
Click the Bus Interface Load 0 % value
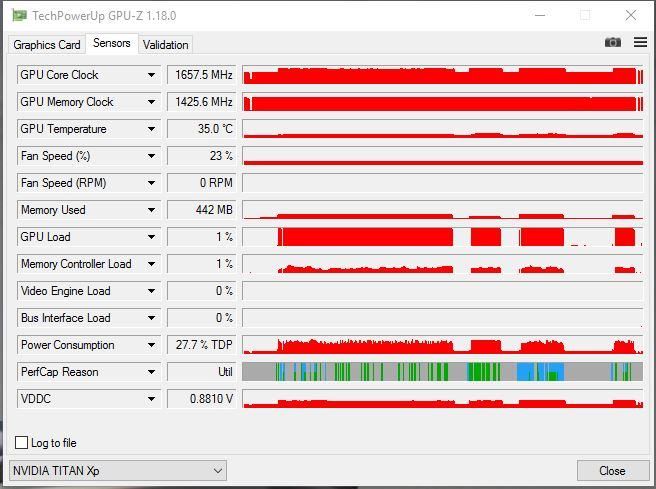point(202,318)
